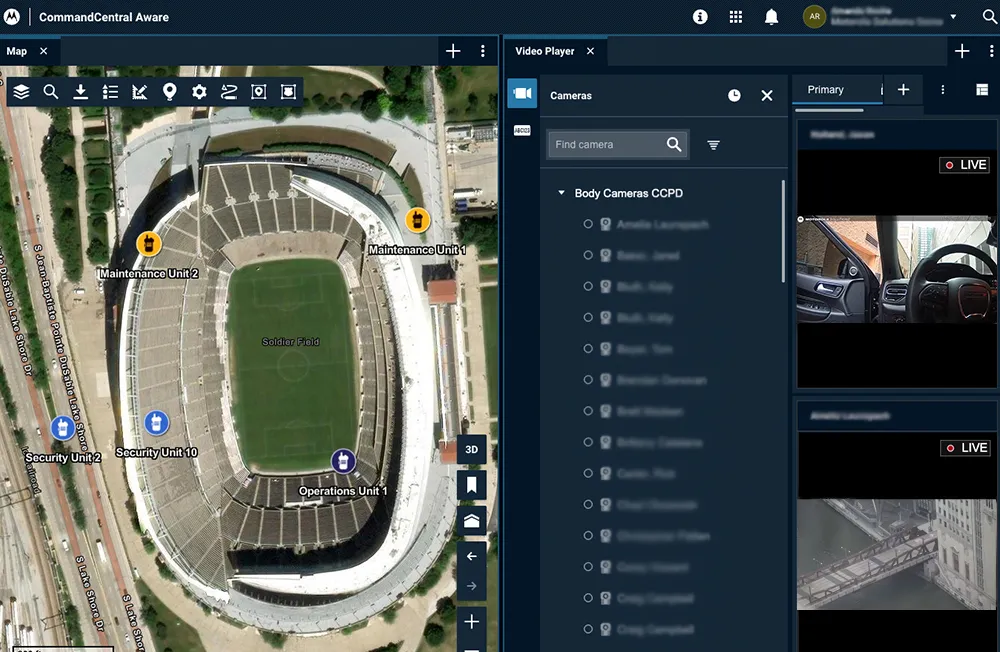Switch to the Video Player tab
The width and height of the screenshot is (1000, 652).
coord(547,51)
